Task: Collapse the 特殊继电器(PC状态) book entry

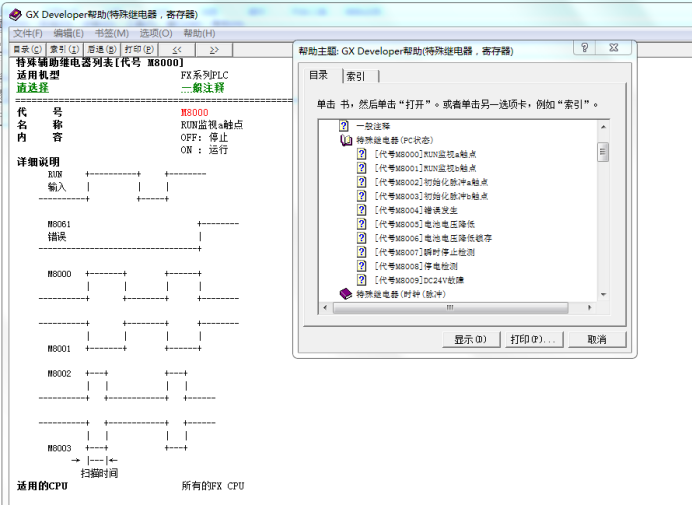Action: point(395,140)
